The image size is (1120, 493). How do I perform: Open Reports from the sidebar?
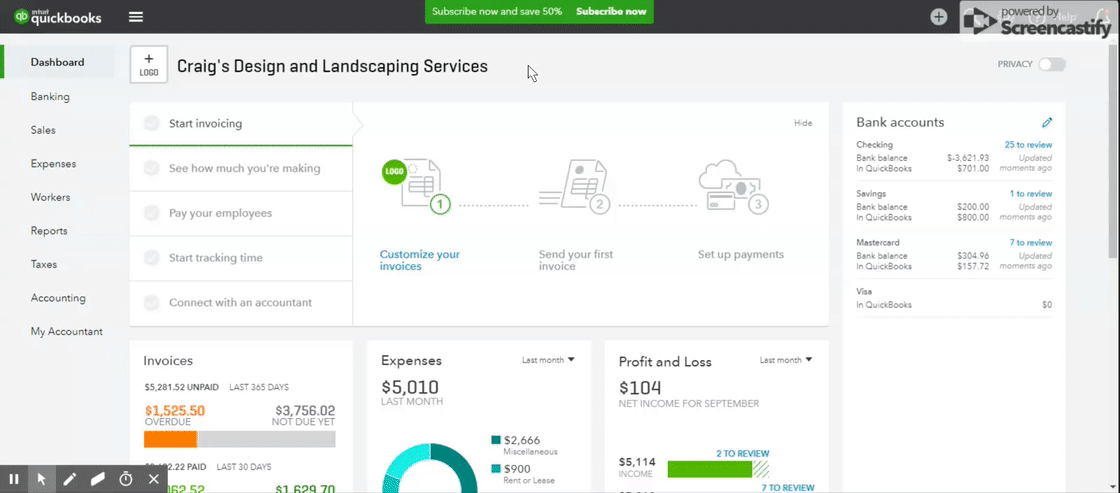click(x=49, y=231)
